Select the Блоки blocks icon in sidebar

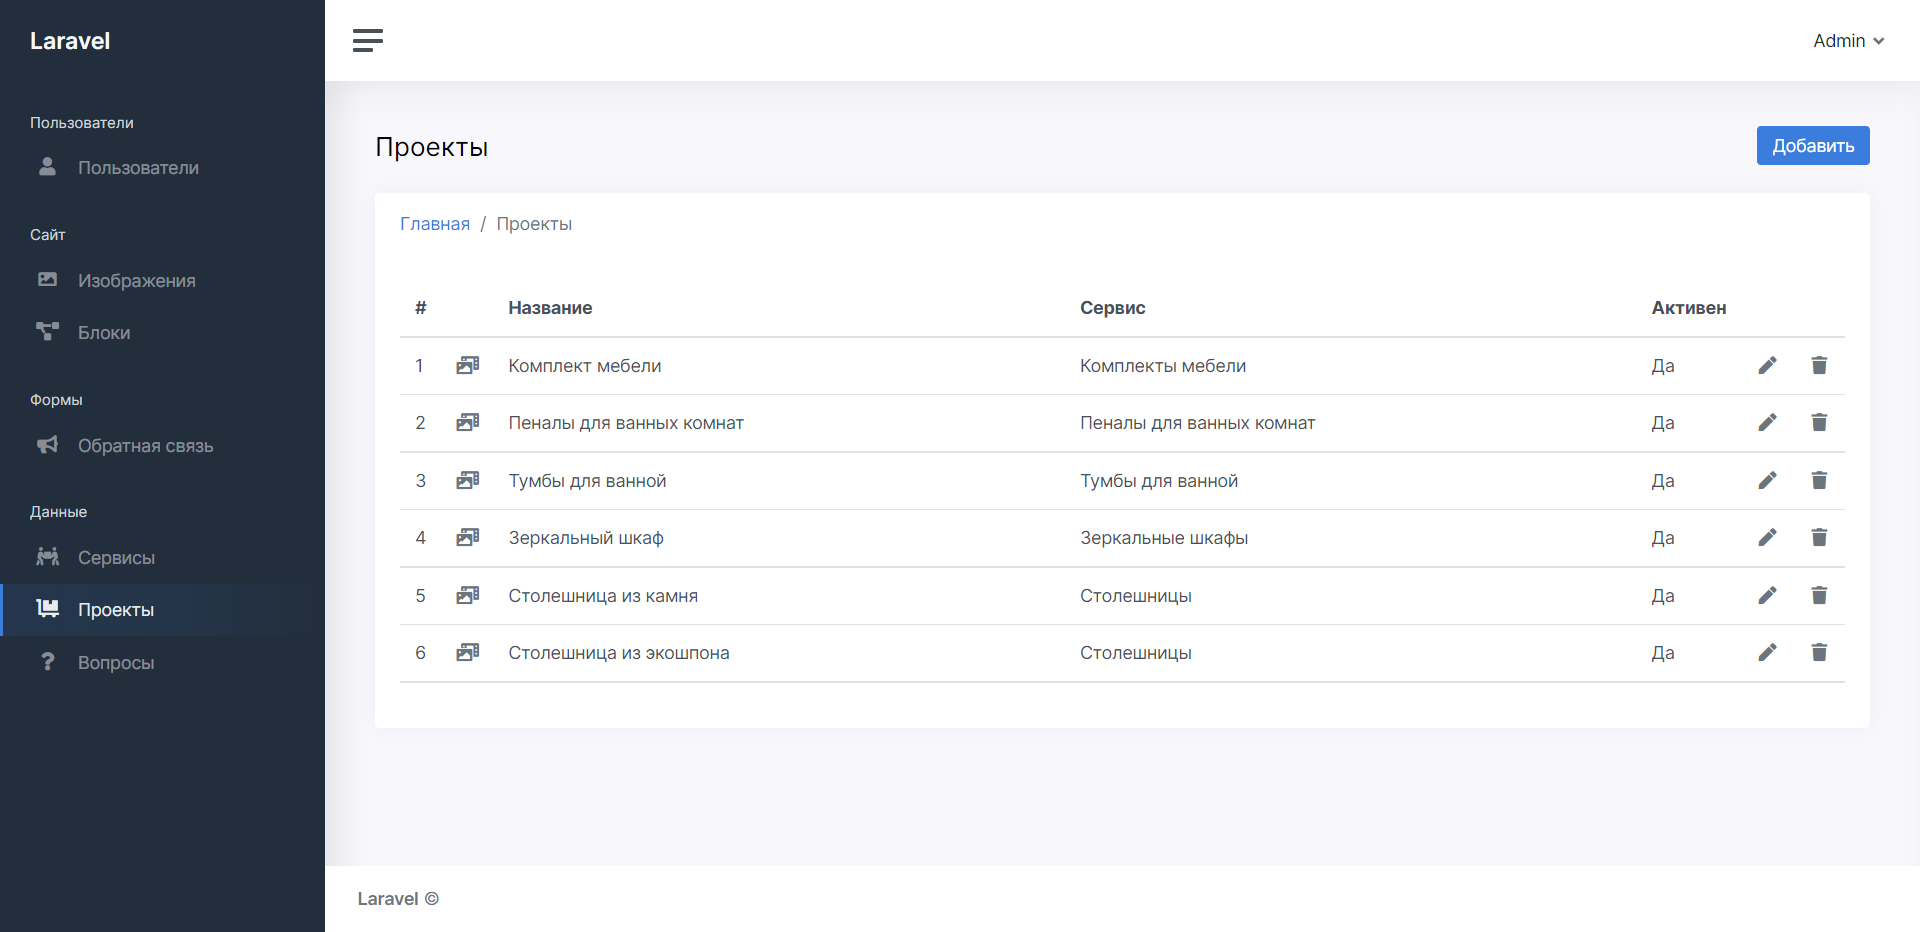tap(47, 332)
